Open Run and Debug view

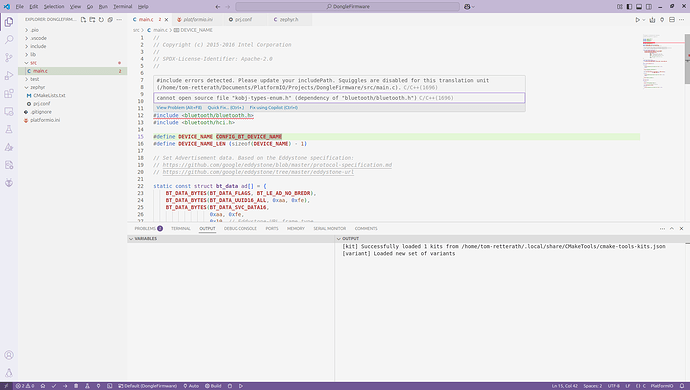(x=9, y=76)
